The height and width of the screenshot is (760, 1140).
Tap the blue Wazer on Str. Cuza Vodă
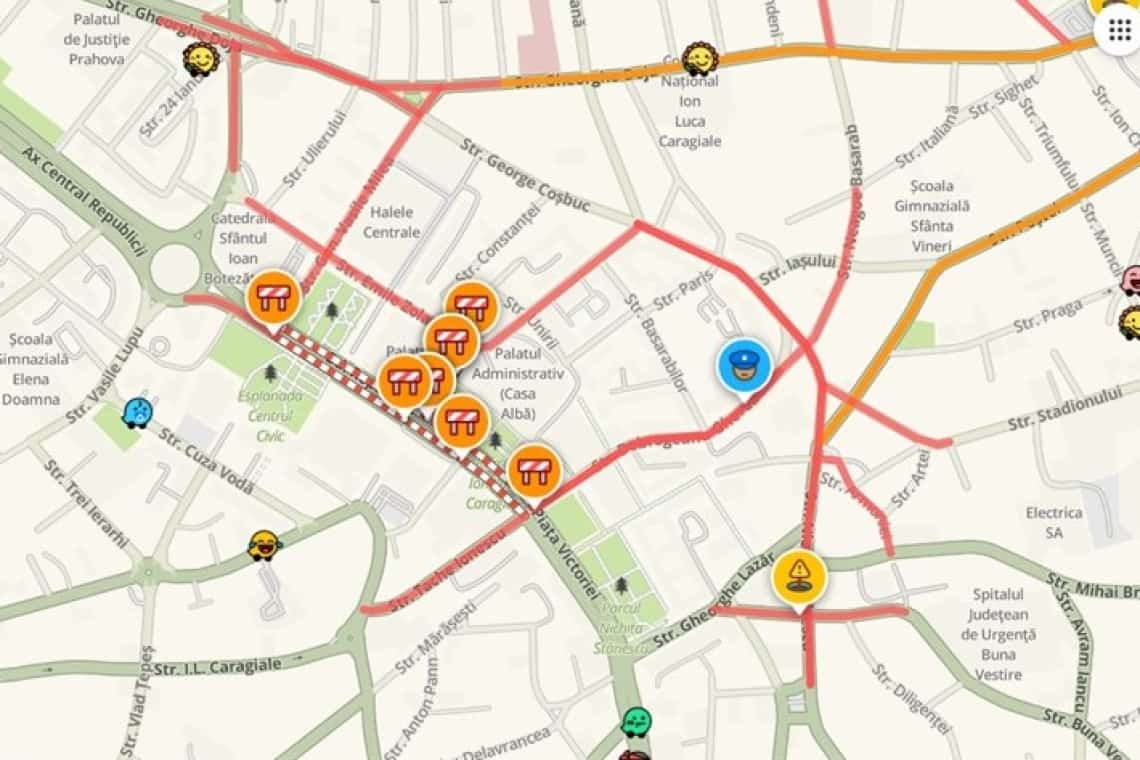click(137, 412)
